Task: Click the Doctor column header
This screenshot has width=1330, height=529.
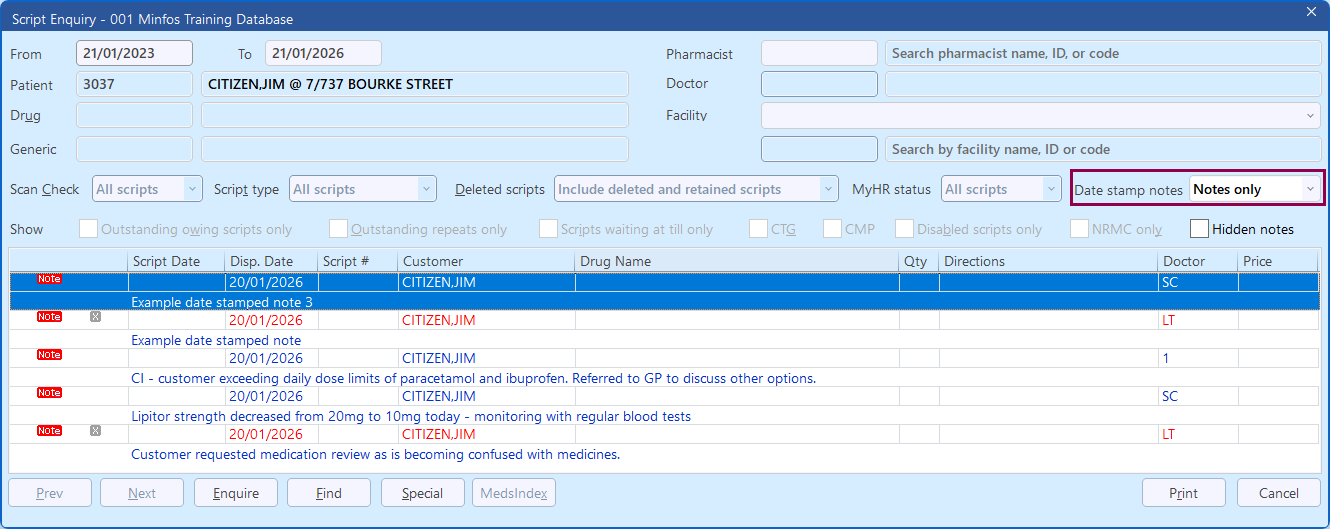Action: pos(1198,261)
